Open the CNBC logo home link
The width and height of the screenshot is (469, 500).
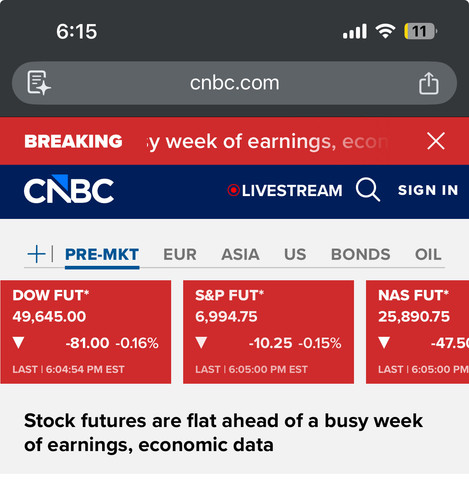[69, 189]
